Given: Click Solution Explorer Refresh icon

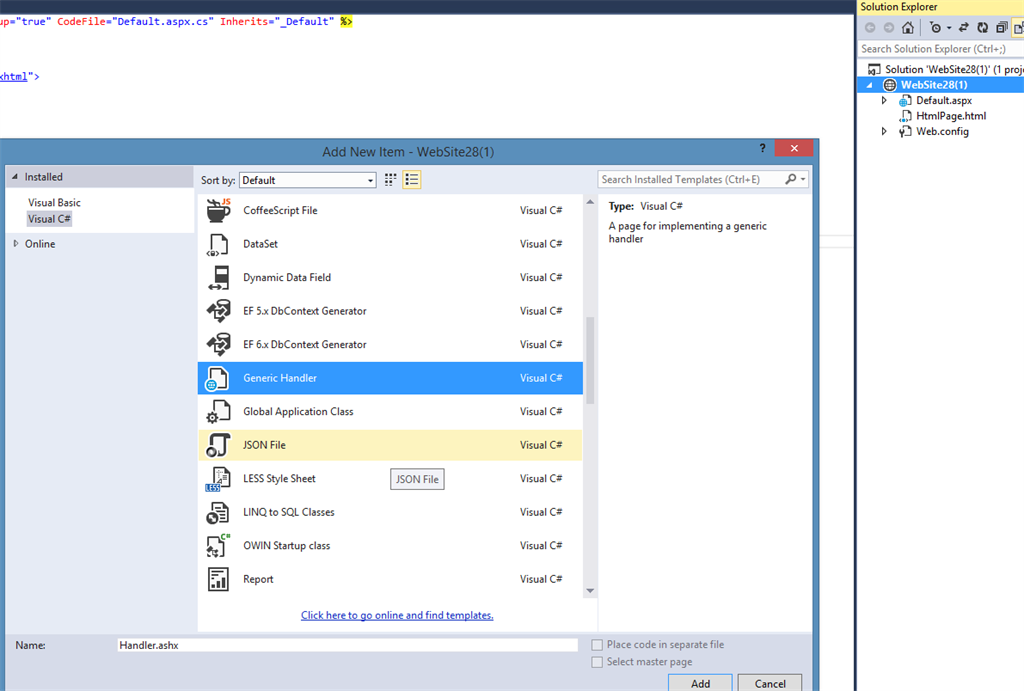Looking at the screenshot, I should coord(982,27).
